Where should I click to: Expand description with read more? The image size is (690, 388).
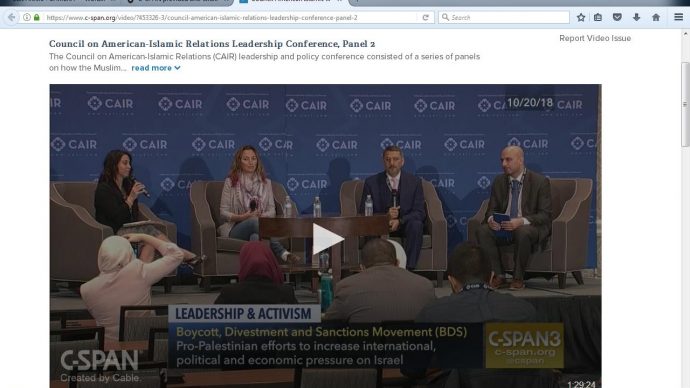156,68
